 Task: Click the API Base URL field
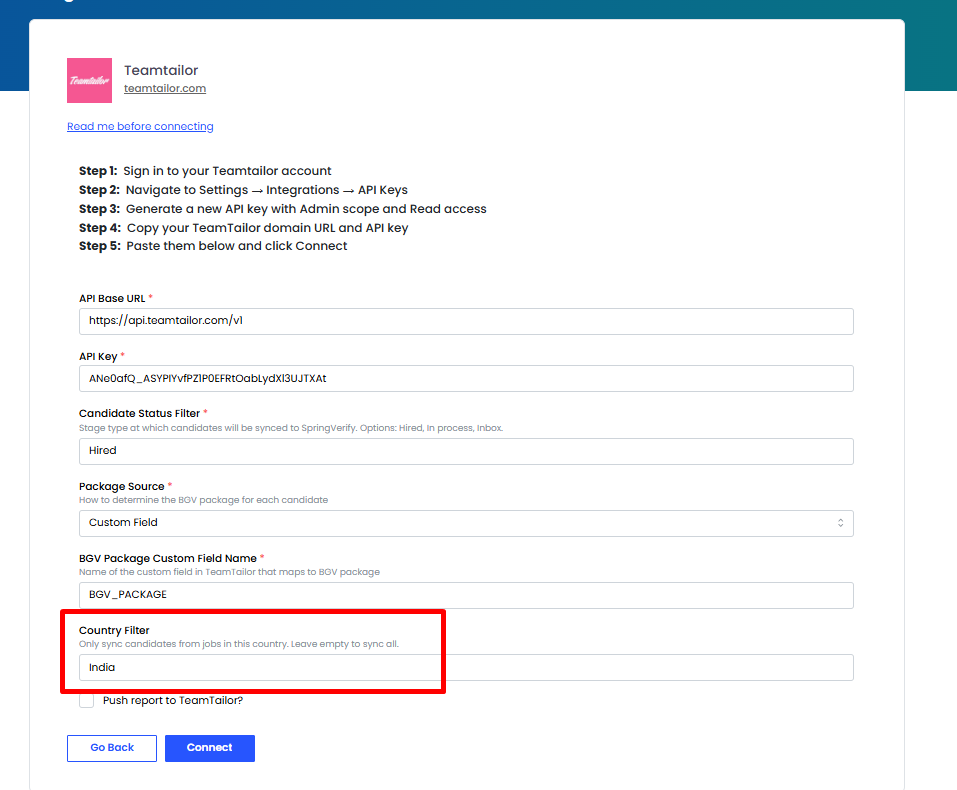click(466, 321)
